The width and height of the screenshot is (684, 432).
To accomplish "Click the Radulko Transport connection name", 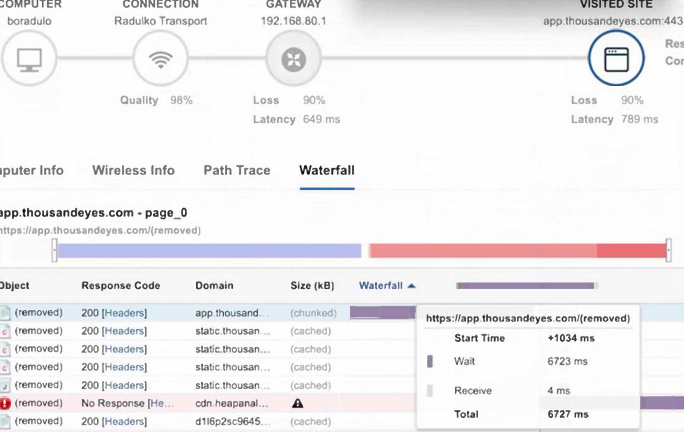I will (x=161, y=21).
